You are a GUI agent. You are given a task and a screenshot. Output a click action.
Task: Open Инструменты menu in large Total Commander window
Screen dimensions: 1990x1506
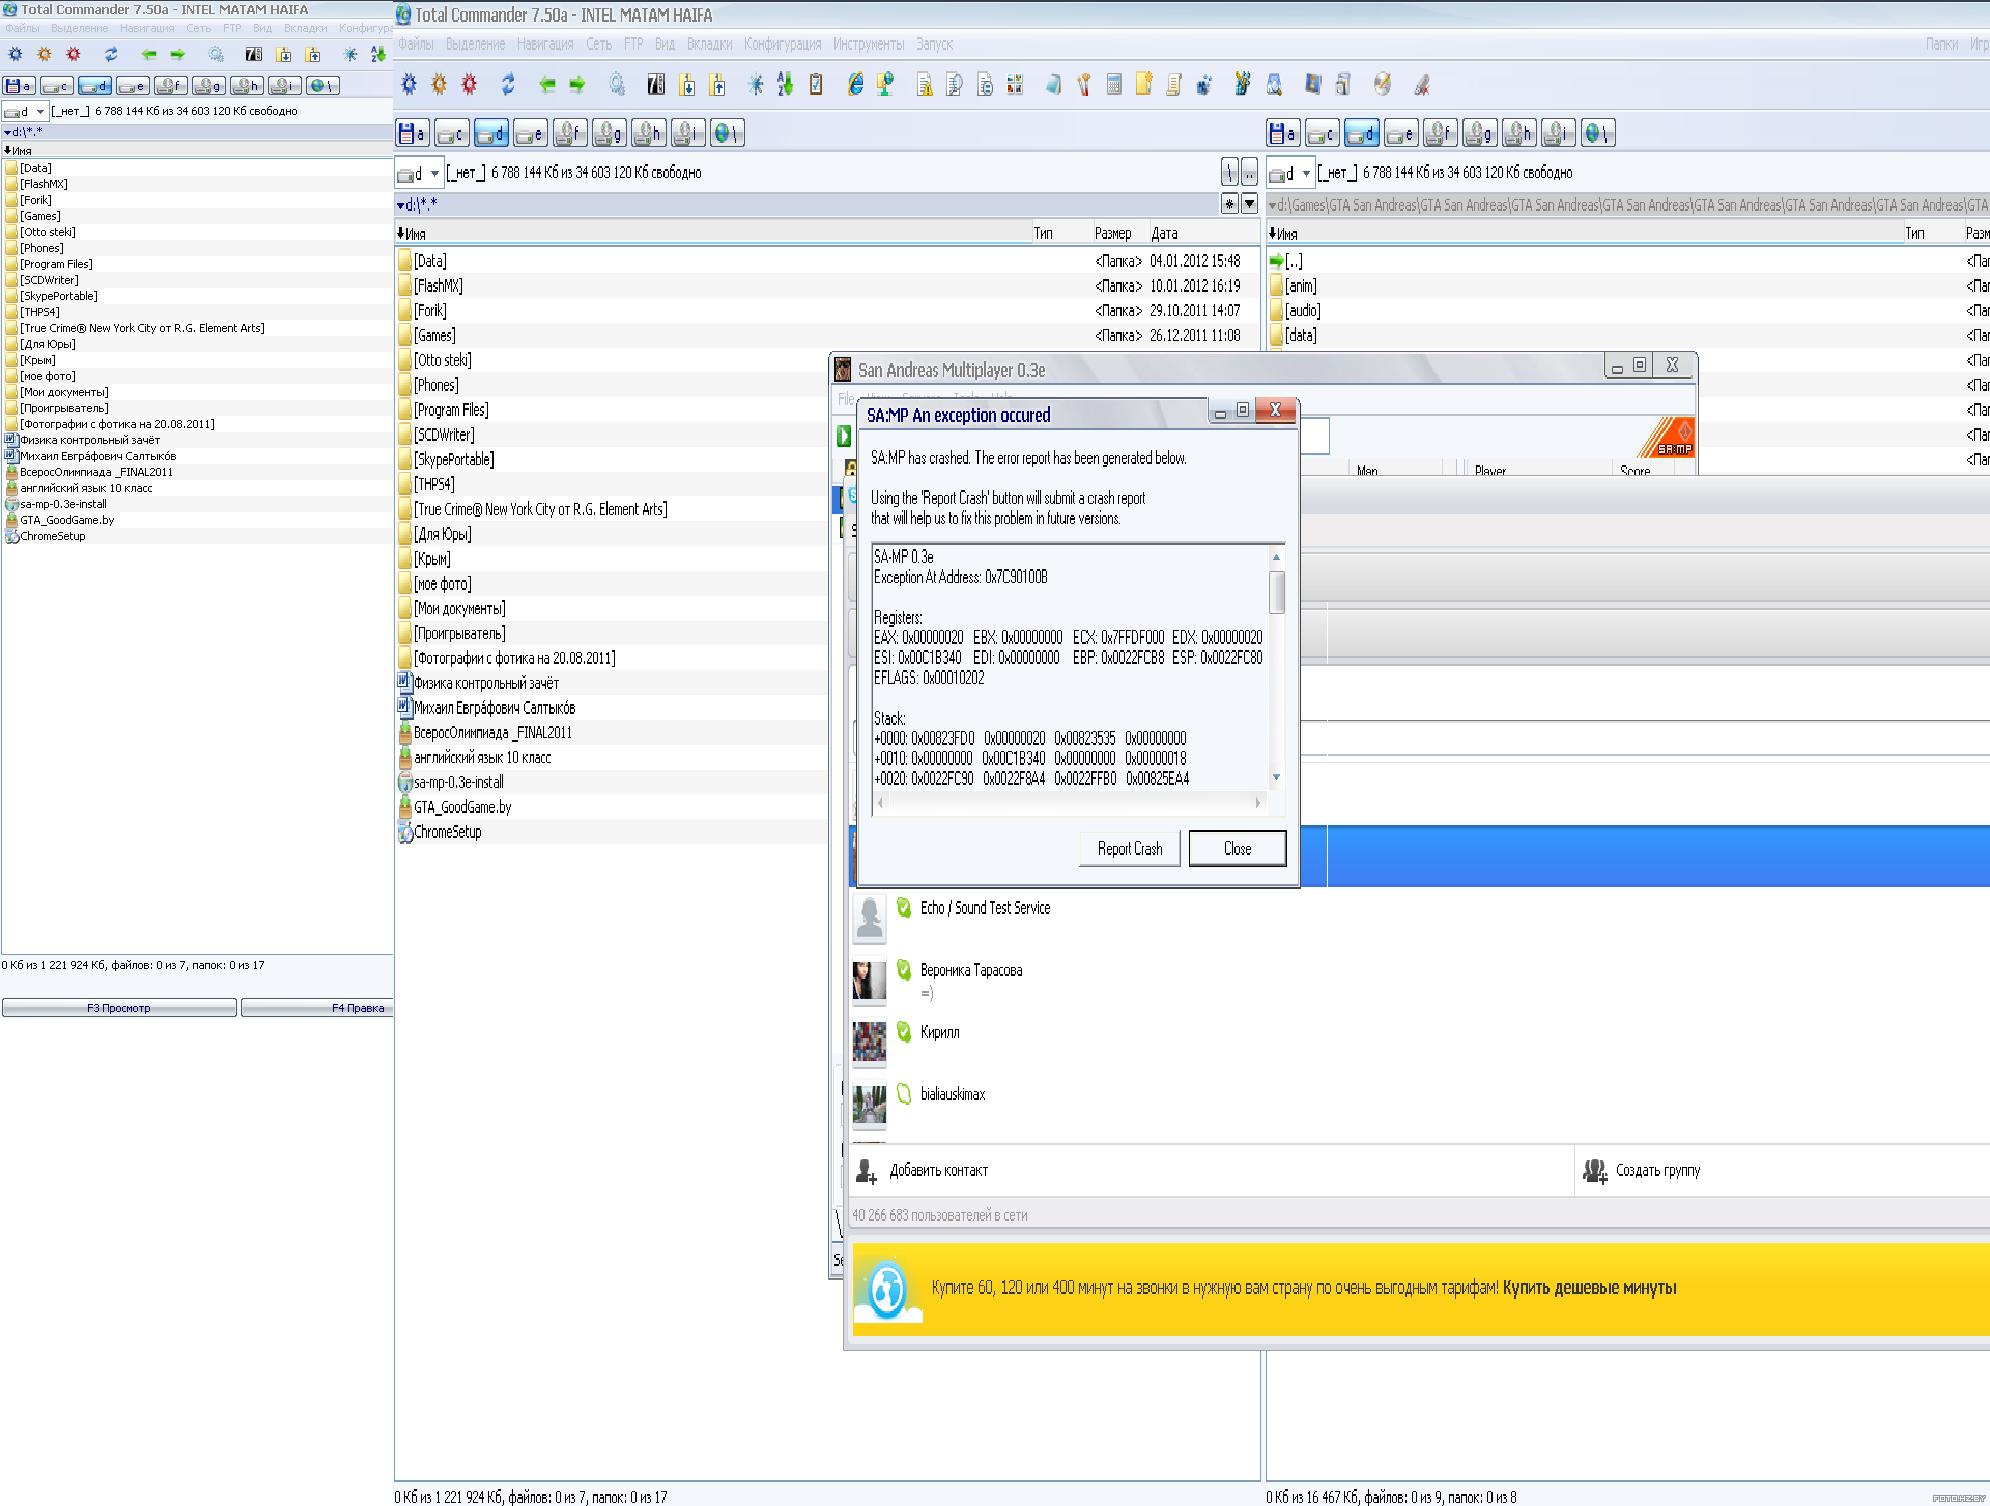coord(868,44)
